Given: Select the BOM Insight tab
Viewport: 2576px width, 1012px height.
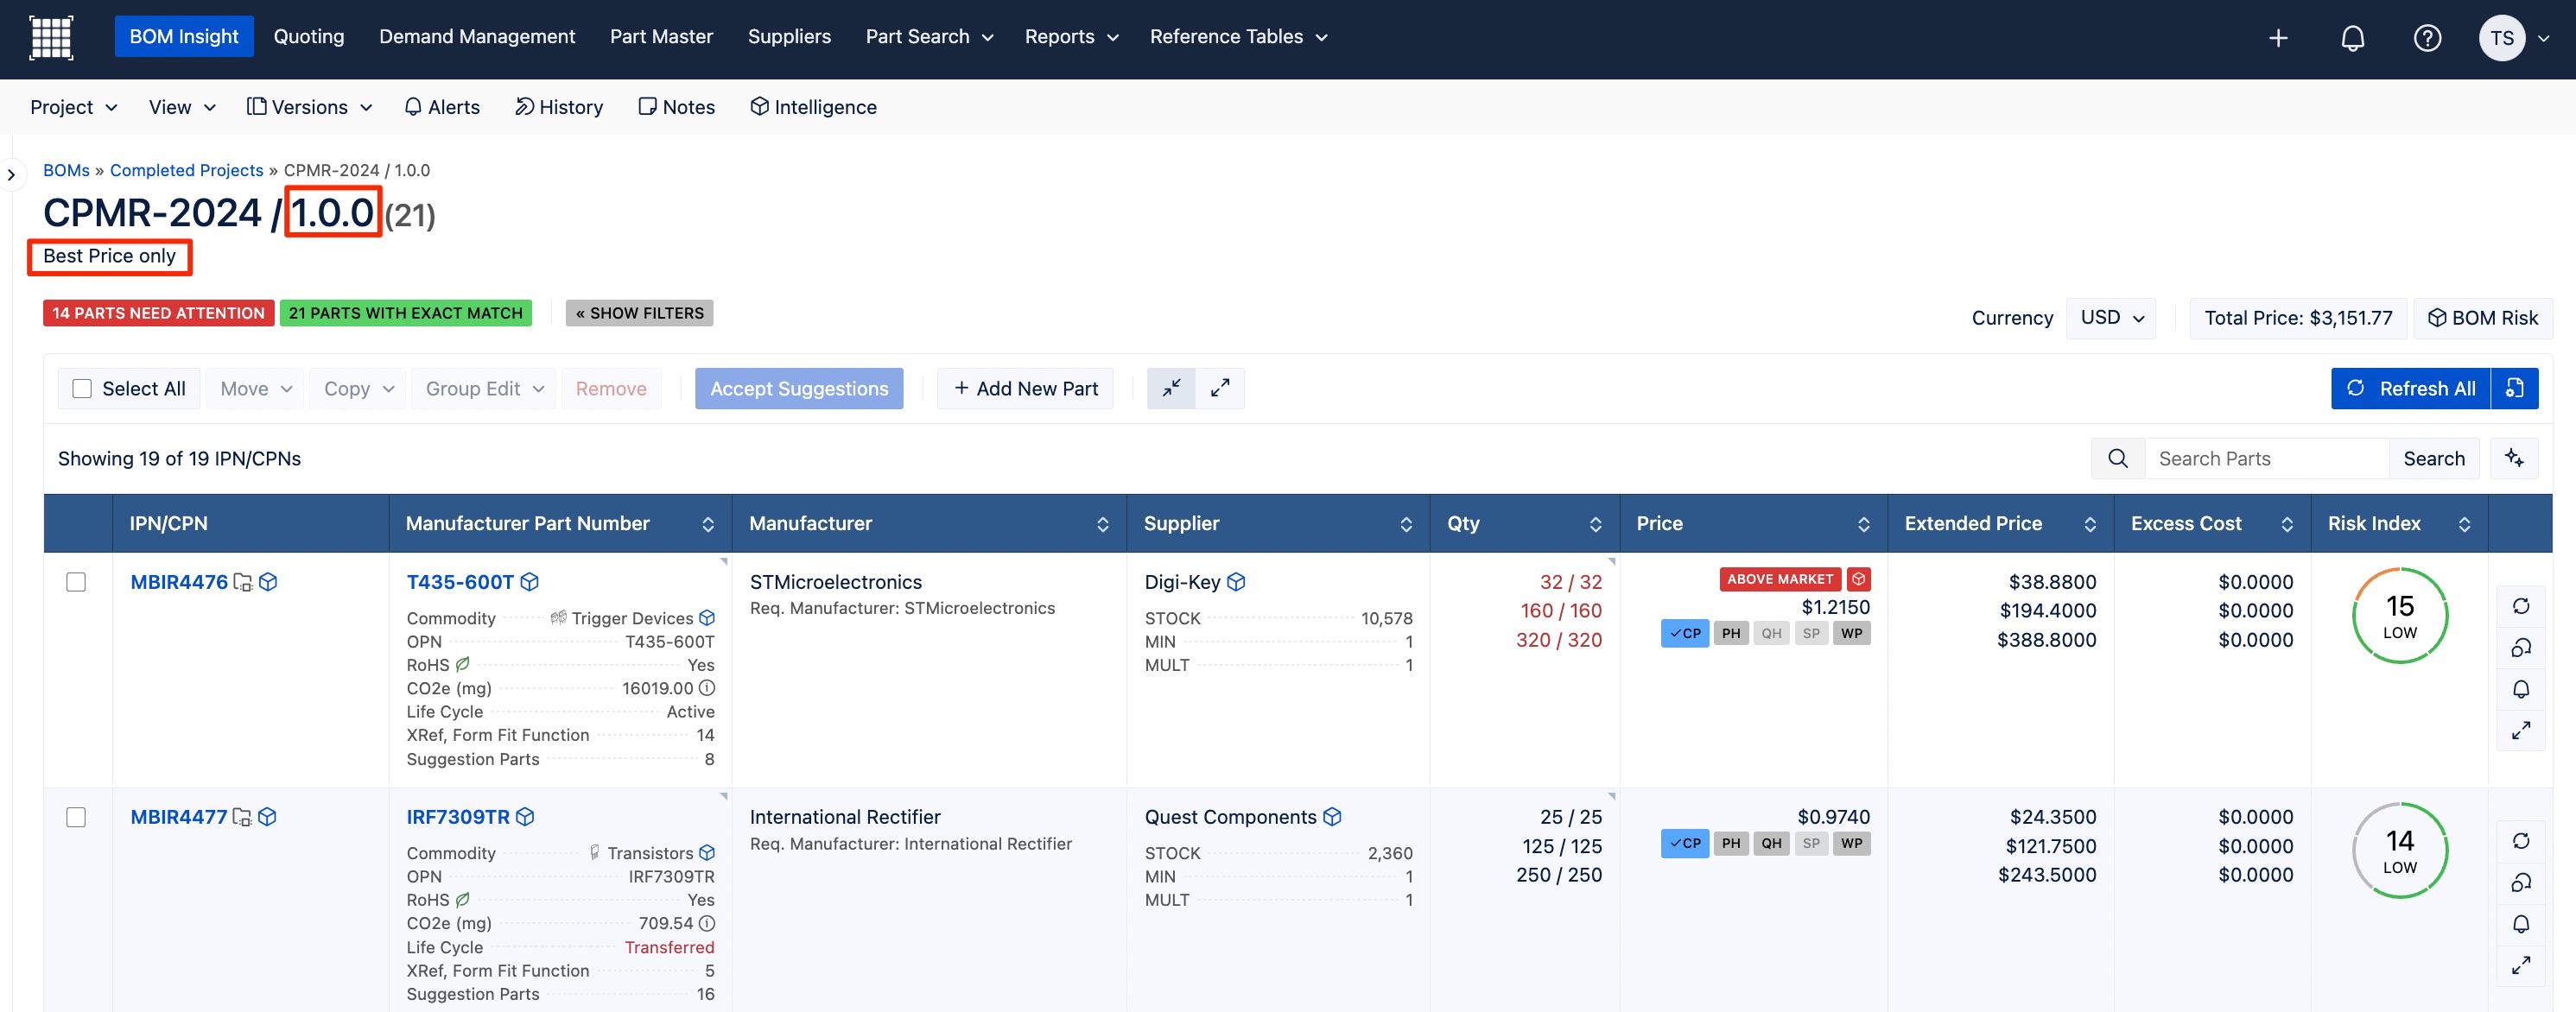Looking at the screenshot, I should (184, 37).
